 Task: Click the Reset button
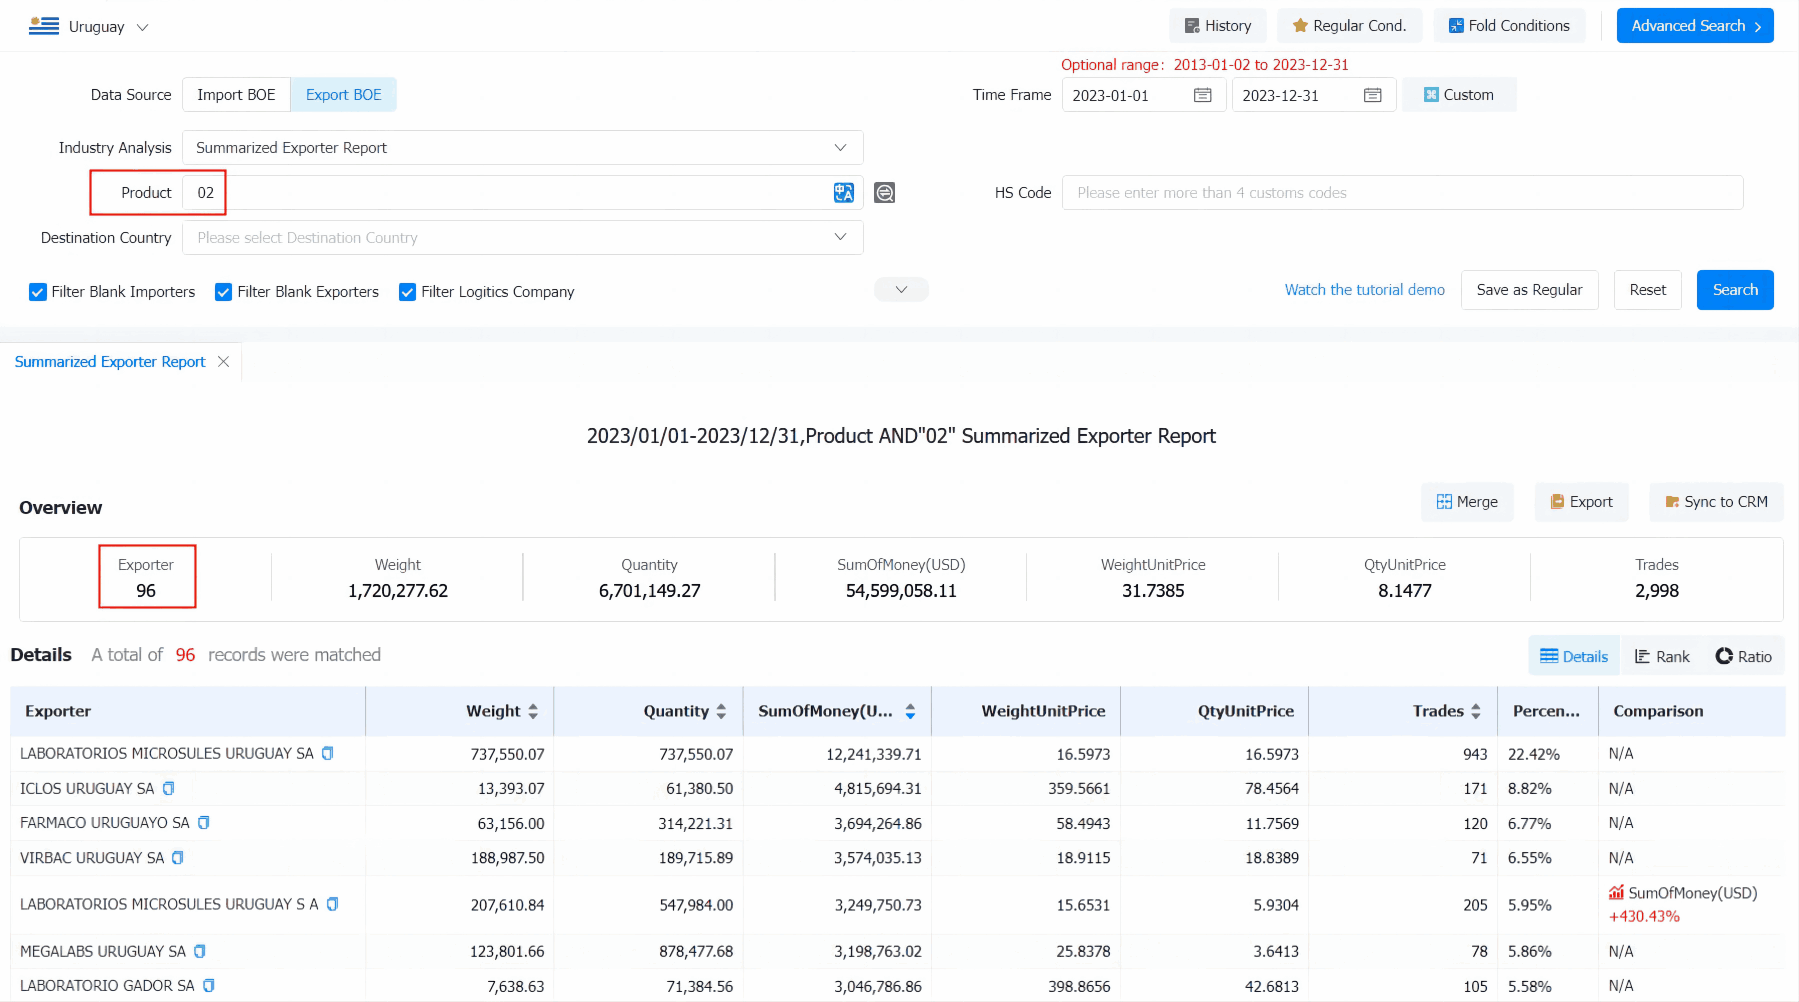1647,290
